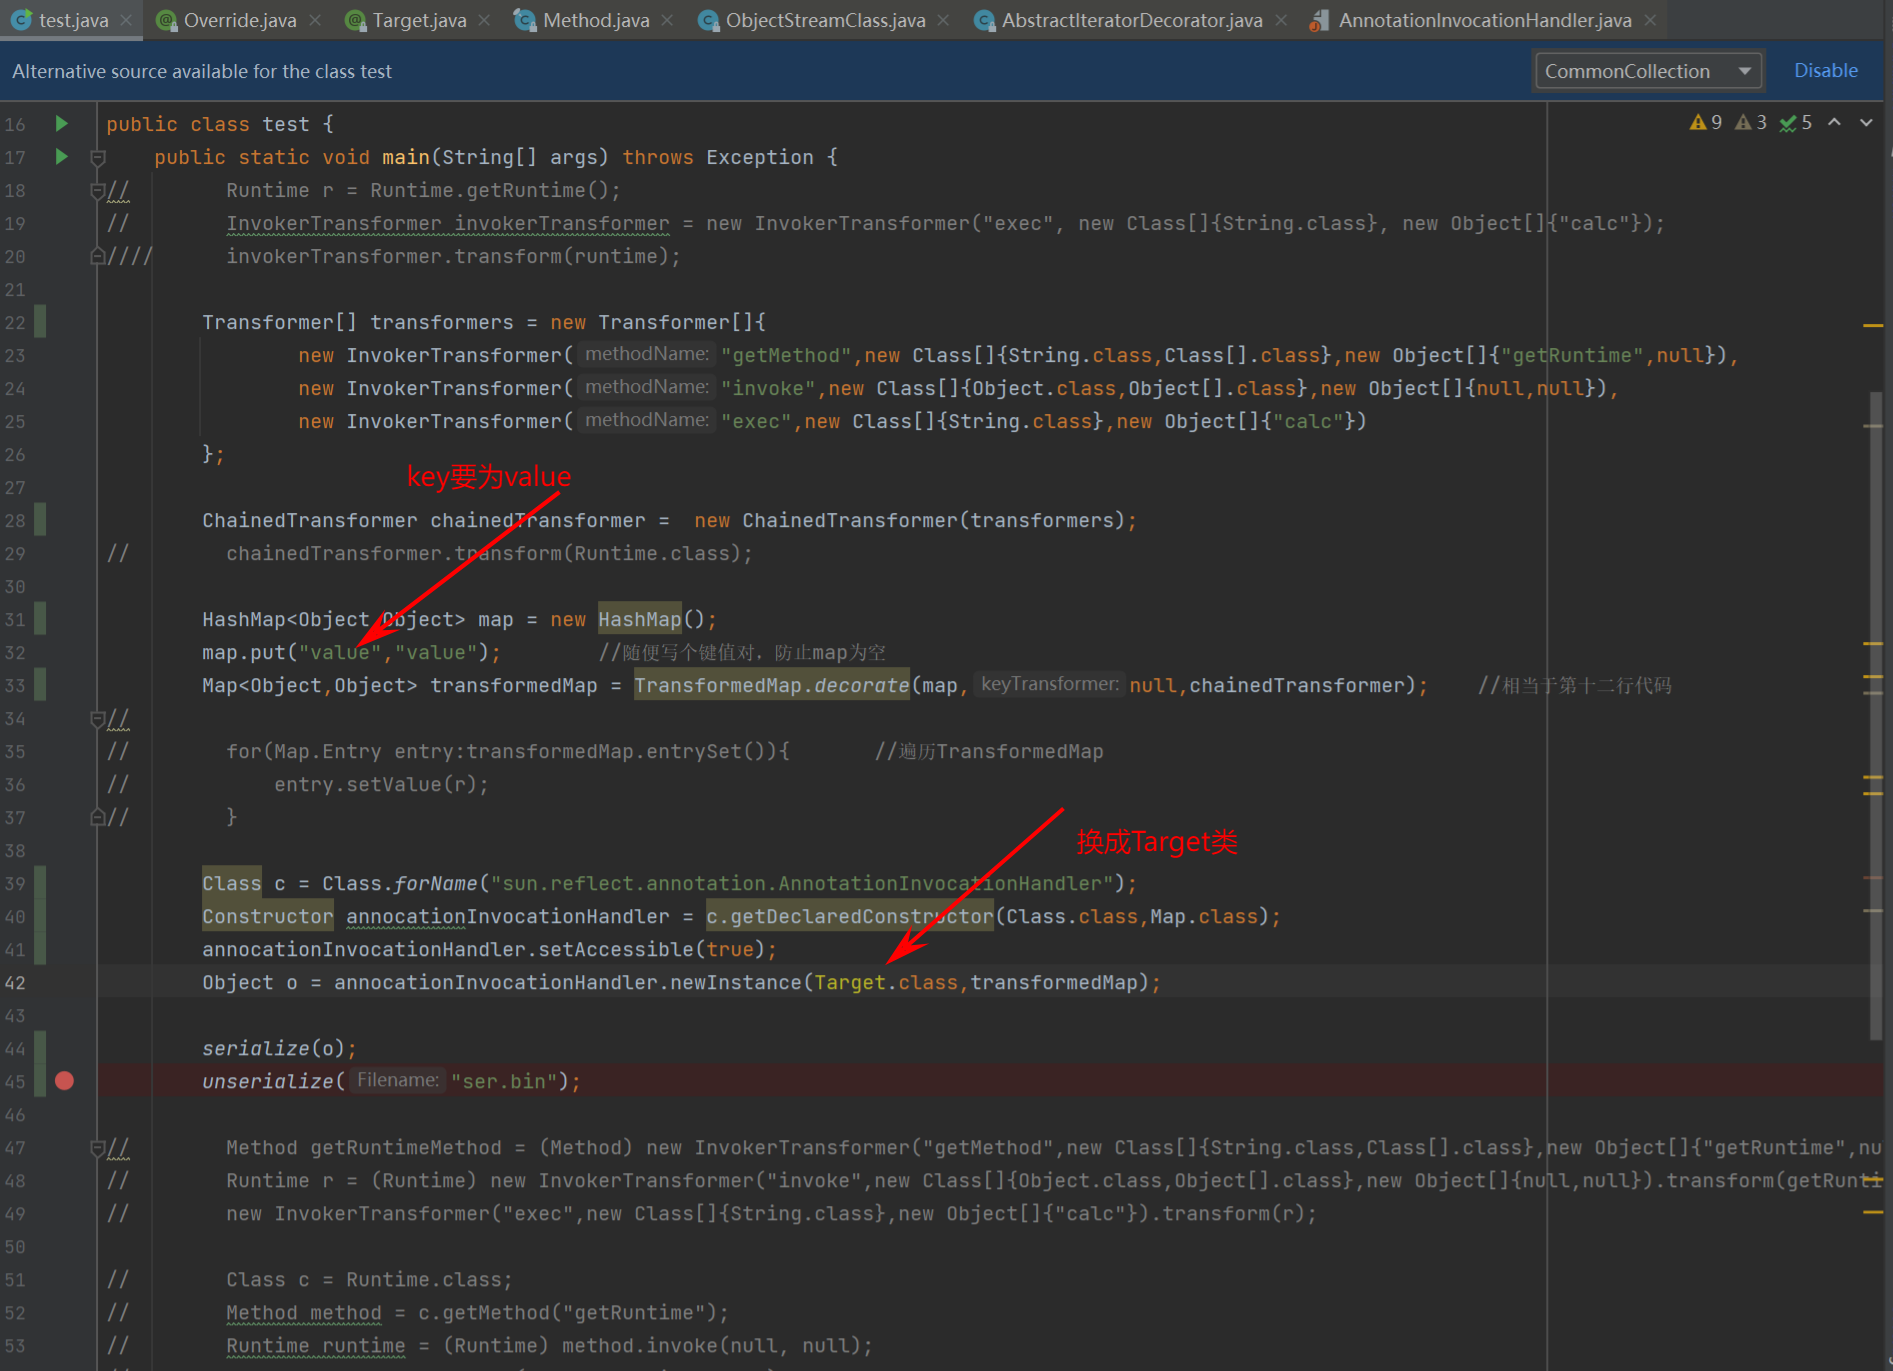This screenshot has width=1893, height=1371.
Task: Click the HashMap constructor on line 31
Action: coord(640,620)
